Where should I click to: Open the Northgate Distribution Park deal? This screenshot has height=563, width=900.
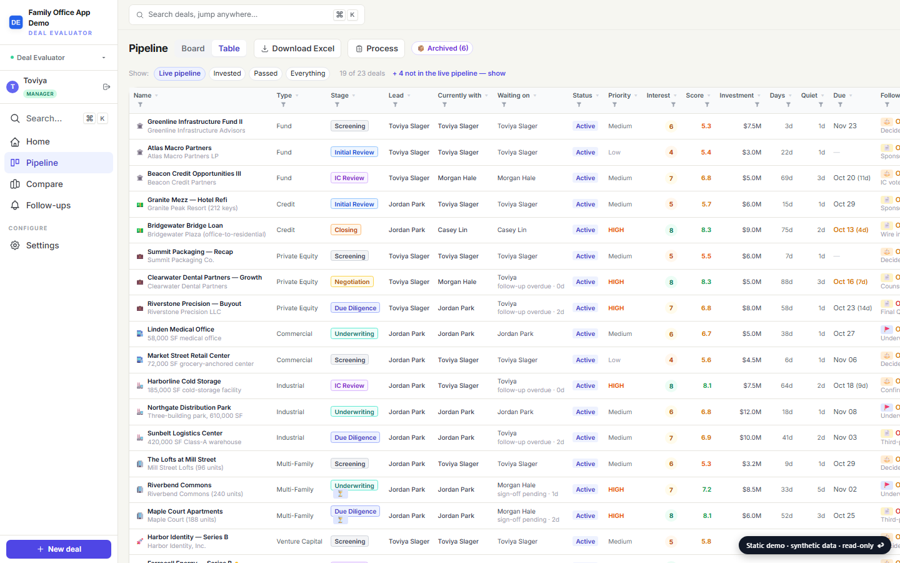click(x=189, y=407)
